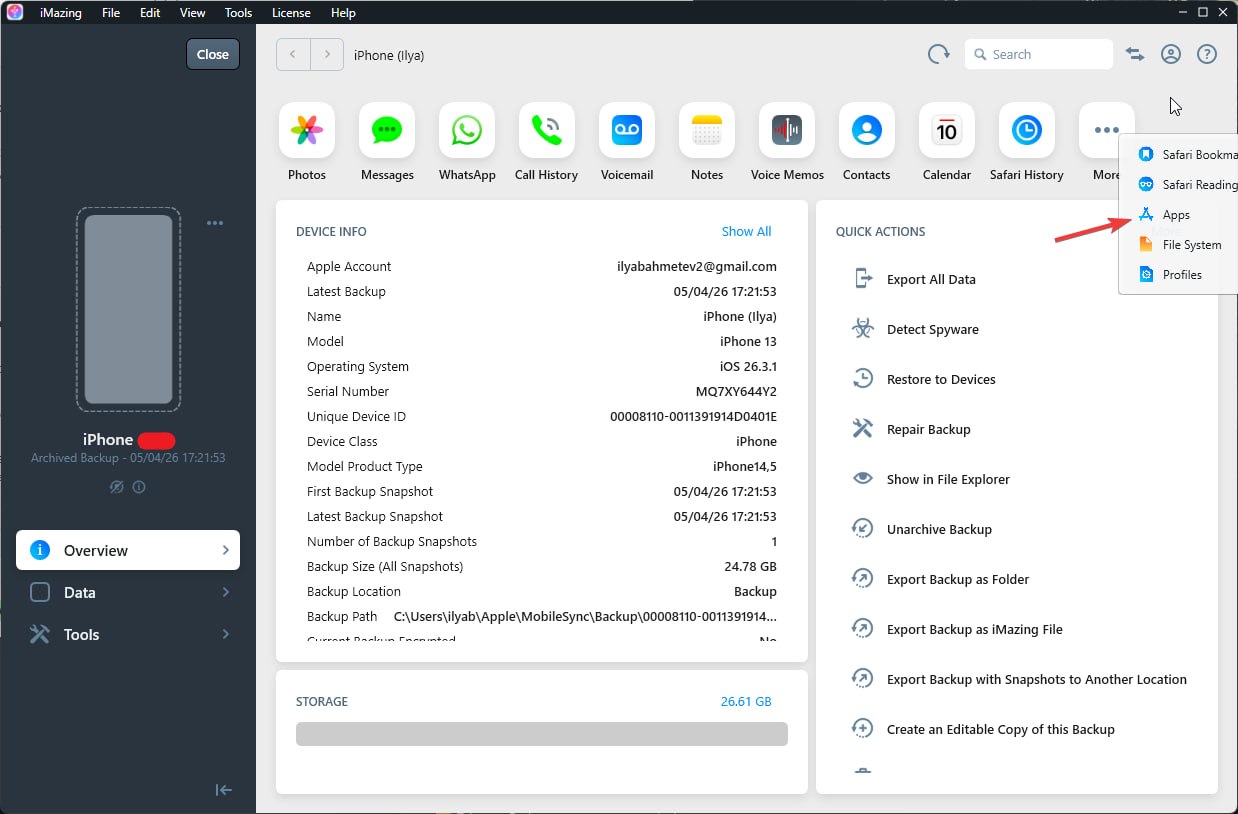Open the Voicemail icon
Image resolution: width=1238 pixels, height=814 pixels.
[x=627, y=130]
